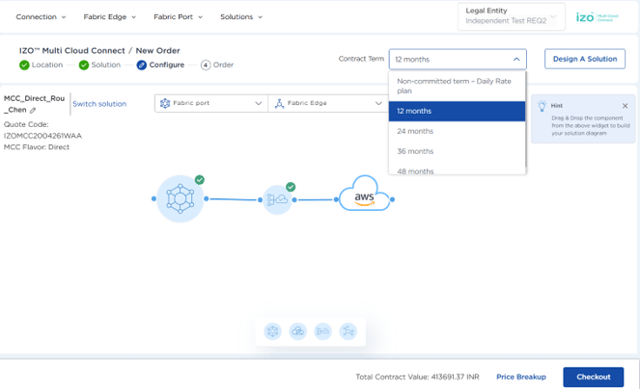Click the Checkout button
The width and height of the screenshot is (640, 389).
(593, 377)
